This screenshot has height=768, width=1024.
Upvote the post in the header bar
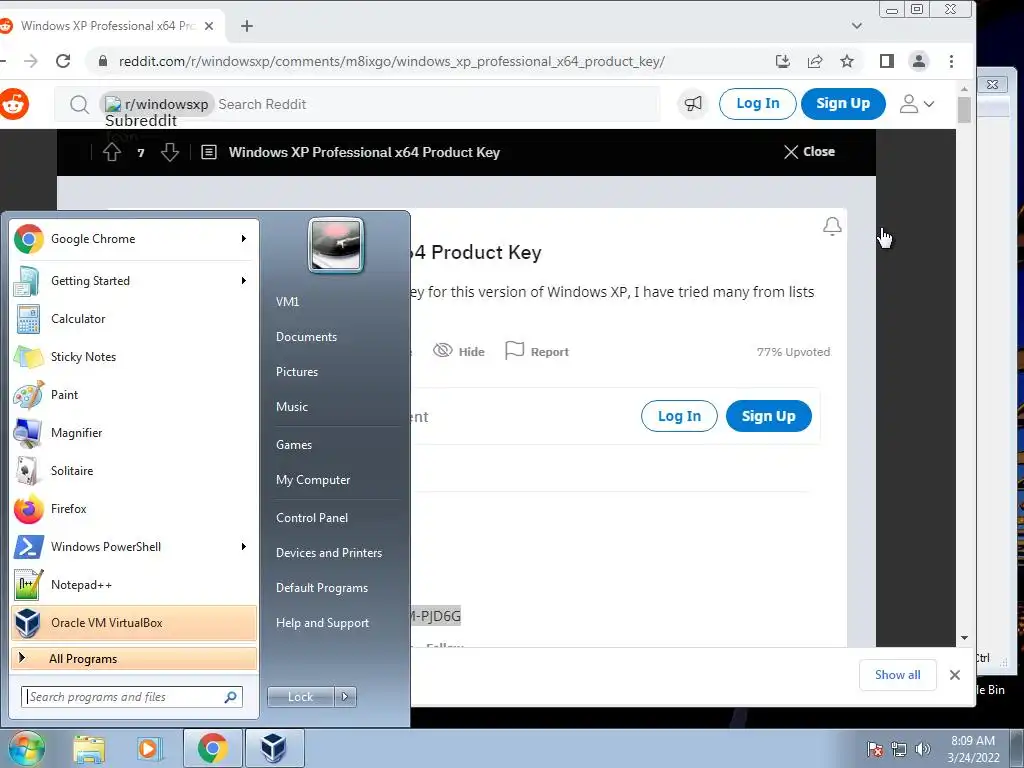tap(112, 152)
